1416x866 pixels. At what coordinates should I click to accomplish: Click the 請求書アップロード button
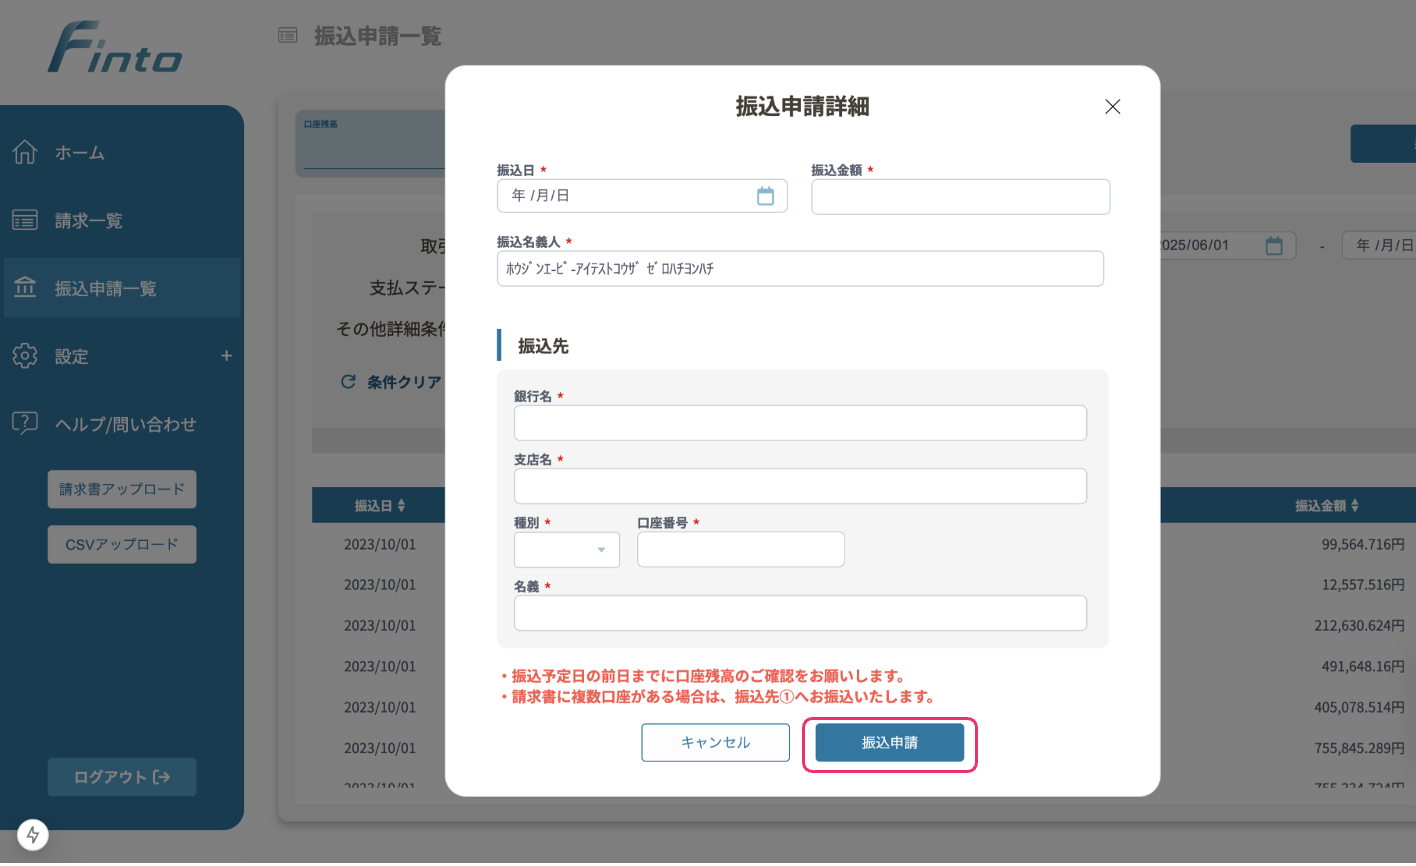pos(122,489)
